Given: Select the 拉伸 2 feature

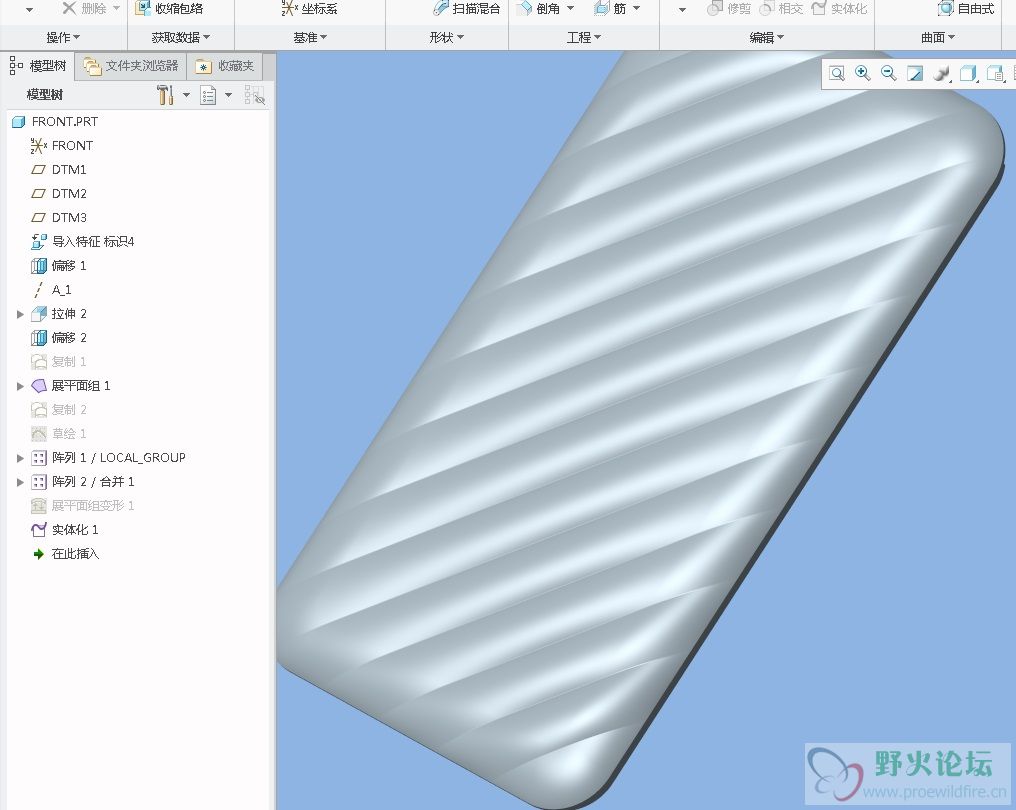Looking at the screenshot, I should coord(59,314).
